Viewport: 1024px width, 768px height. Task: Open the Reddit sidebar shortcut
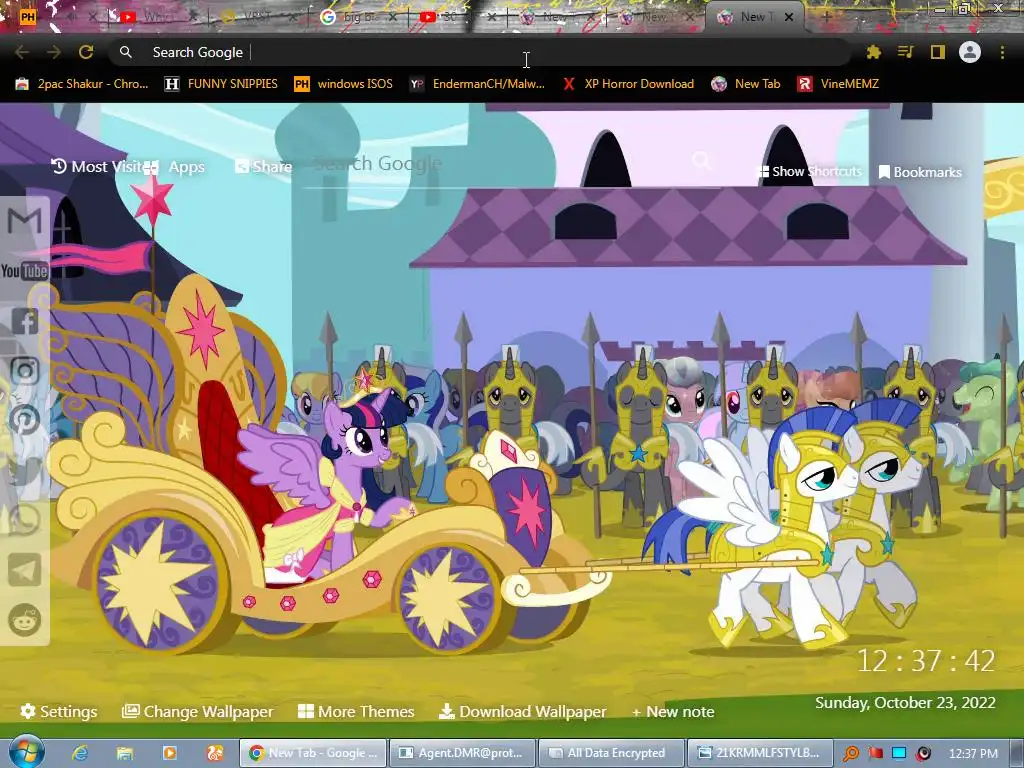25,620
